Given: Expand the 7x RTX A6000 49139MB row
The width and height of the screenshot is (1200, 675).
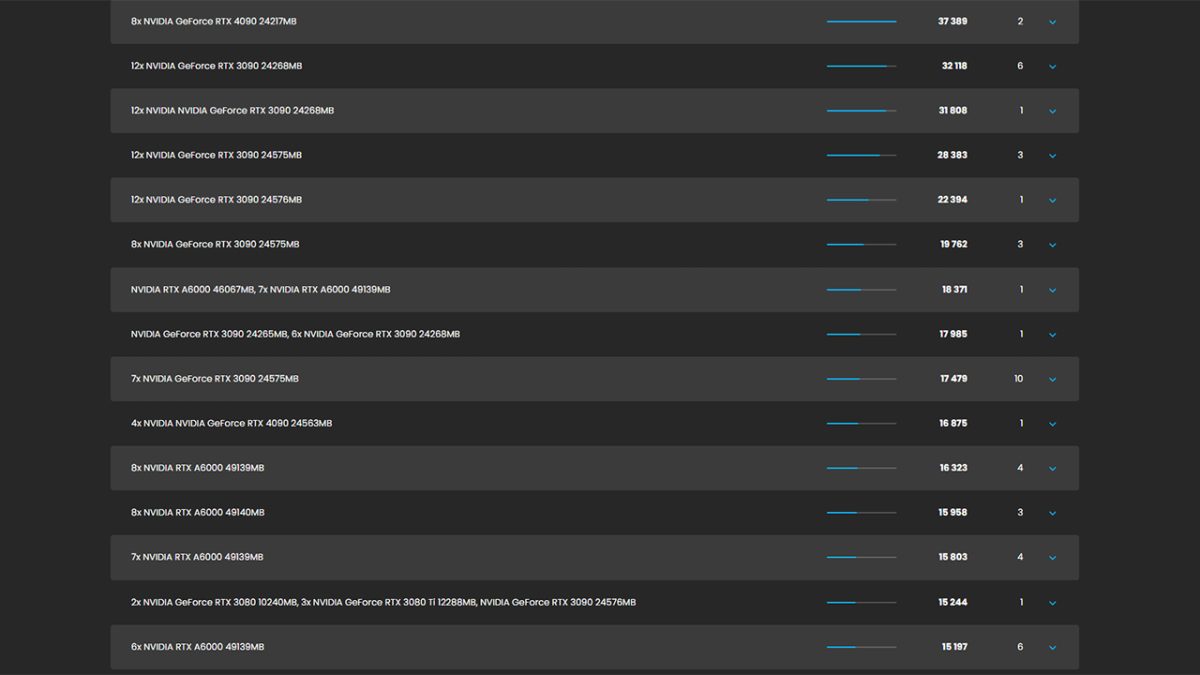Looking at the screenshot, I should [1052, 558].
